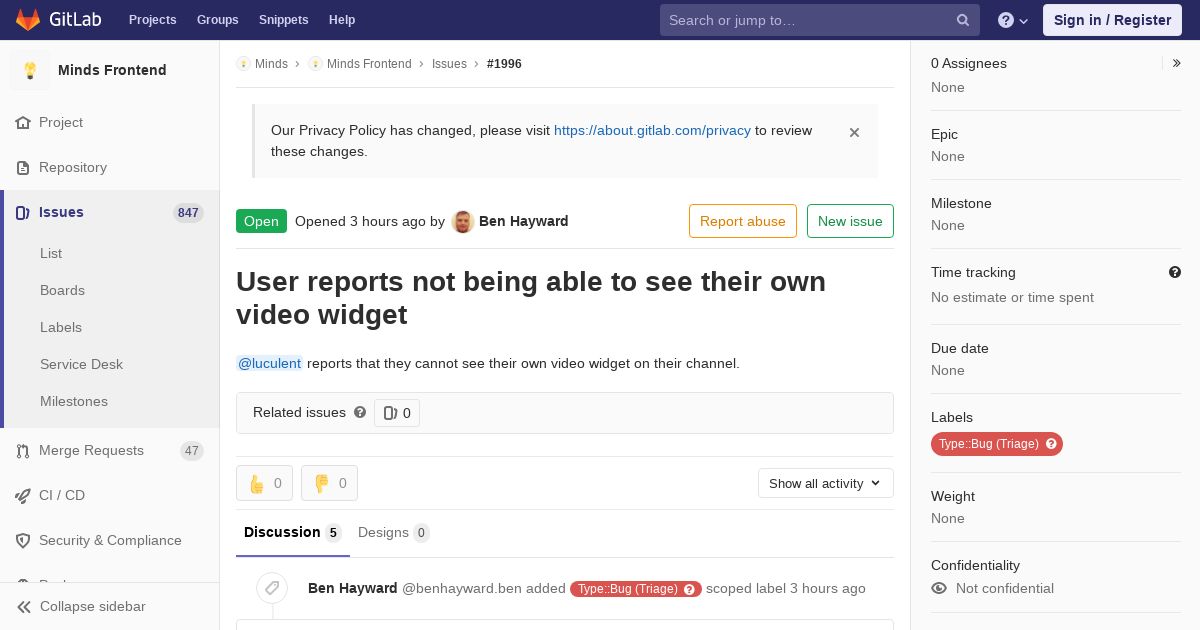Viewport: 1200px width, 630px height.
Task: Click the Security & Compliance shield icon
Action: pos(23,541)
